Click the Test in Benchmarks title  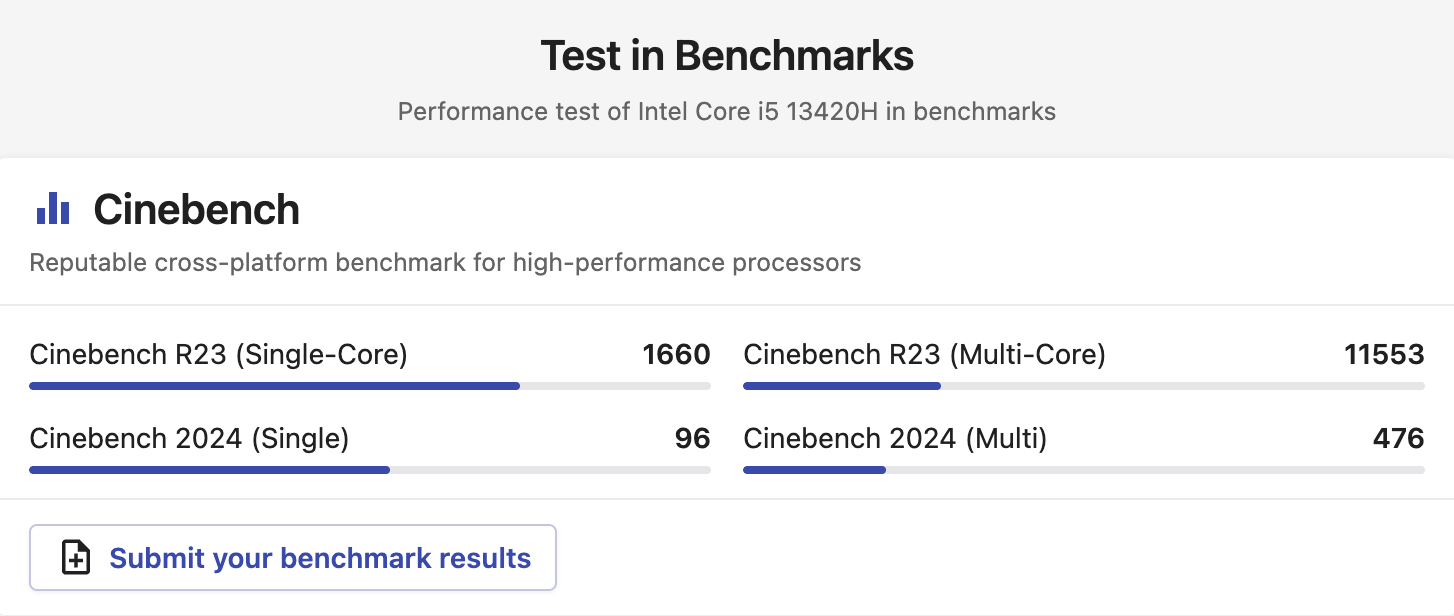[x=727, y=55]
